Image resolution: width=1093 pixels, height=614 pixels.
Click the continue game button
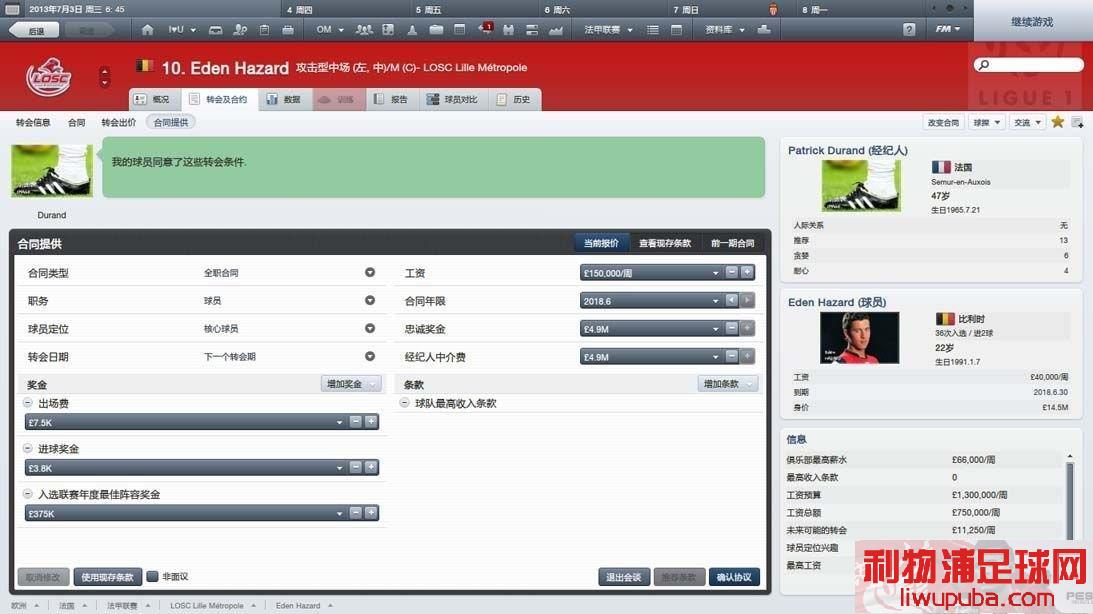(x=1032, y=22)
